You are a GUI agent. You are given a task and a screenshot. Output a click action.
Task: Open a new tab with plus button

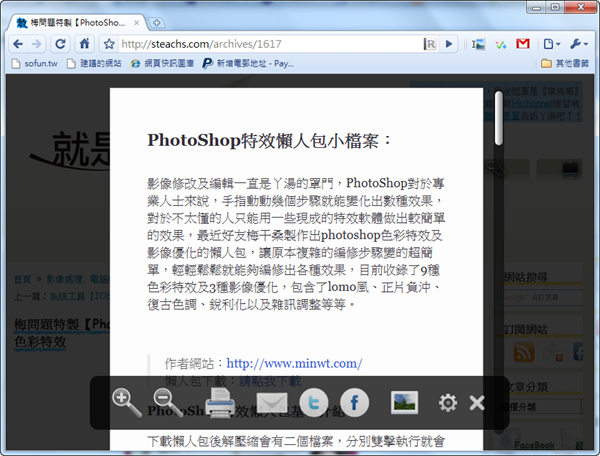click(156, 23)
